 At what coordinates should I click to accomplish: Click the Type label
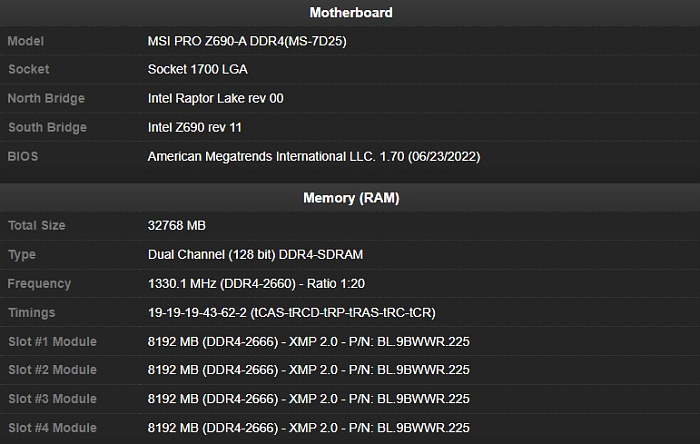coord(22,254)
